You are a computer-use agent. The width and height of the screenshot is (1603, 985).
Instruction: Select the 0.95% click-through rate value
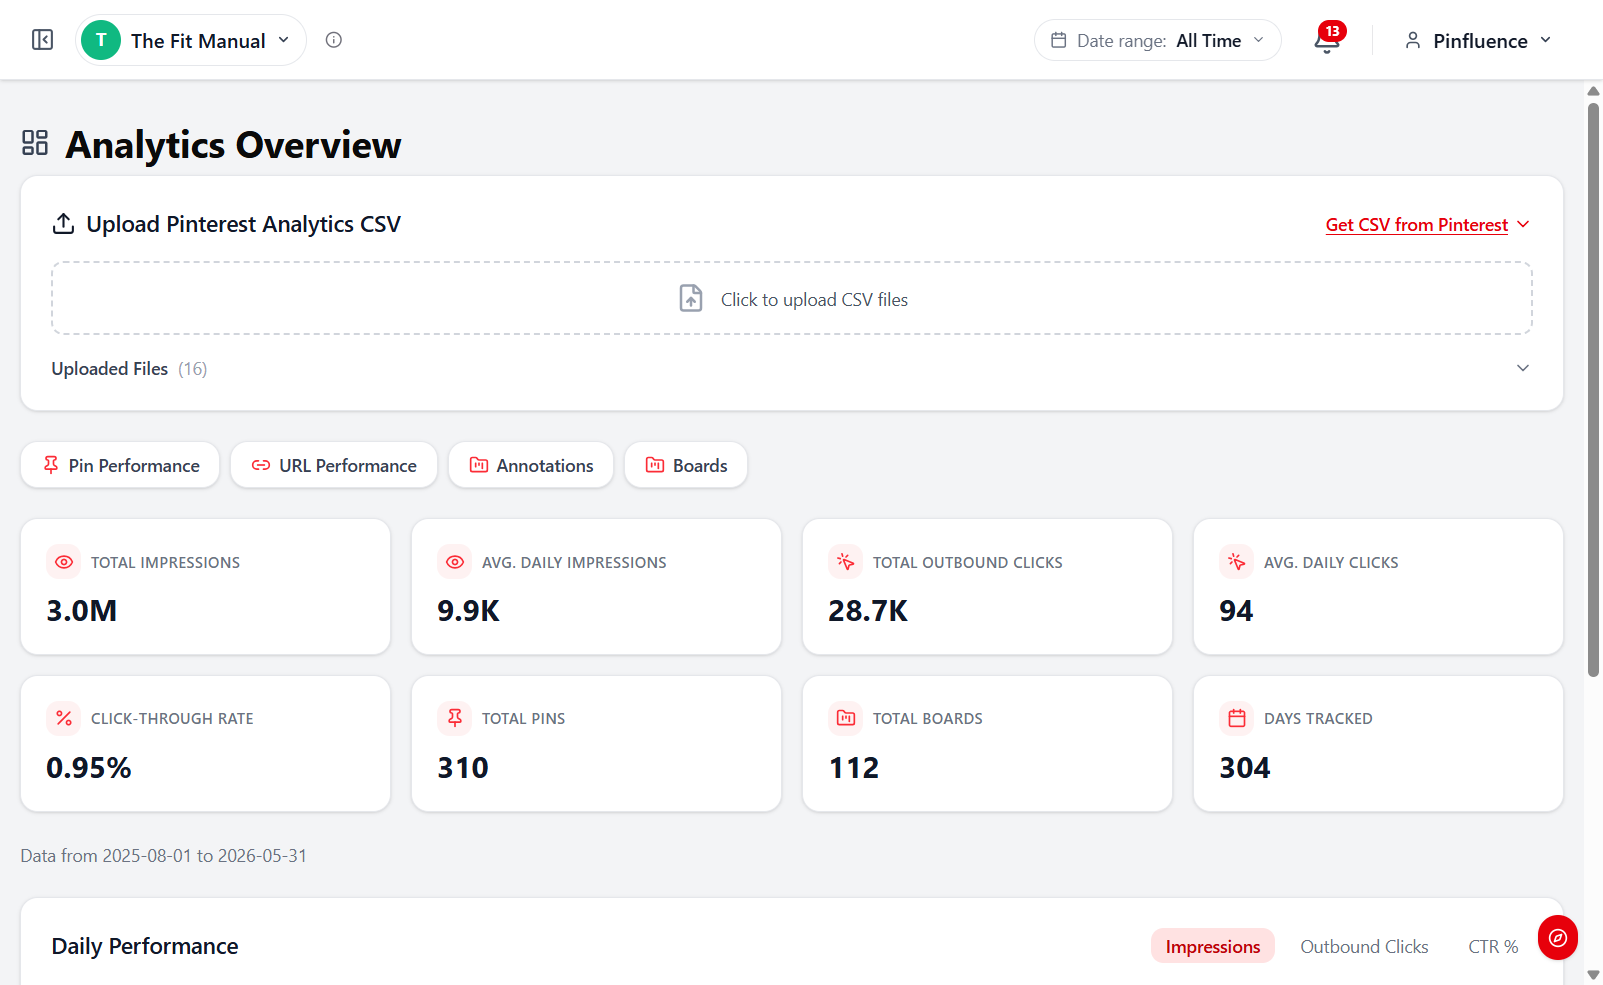89,768
